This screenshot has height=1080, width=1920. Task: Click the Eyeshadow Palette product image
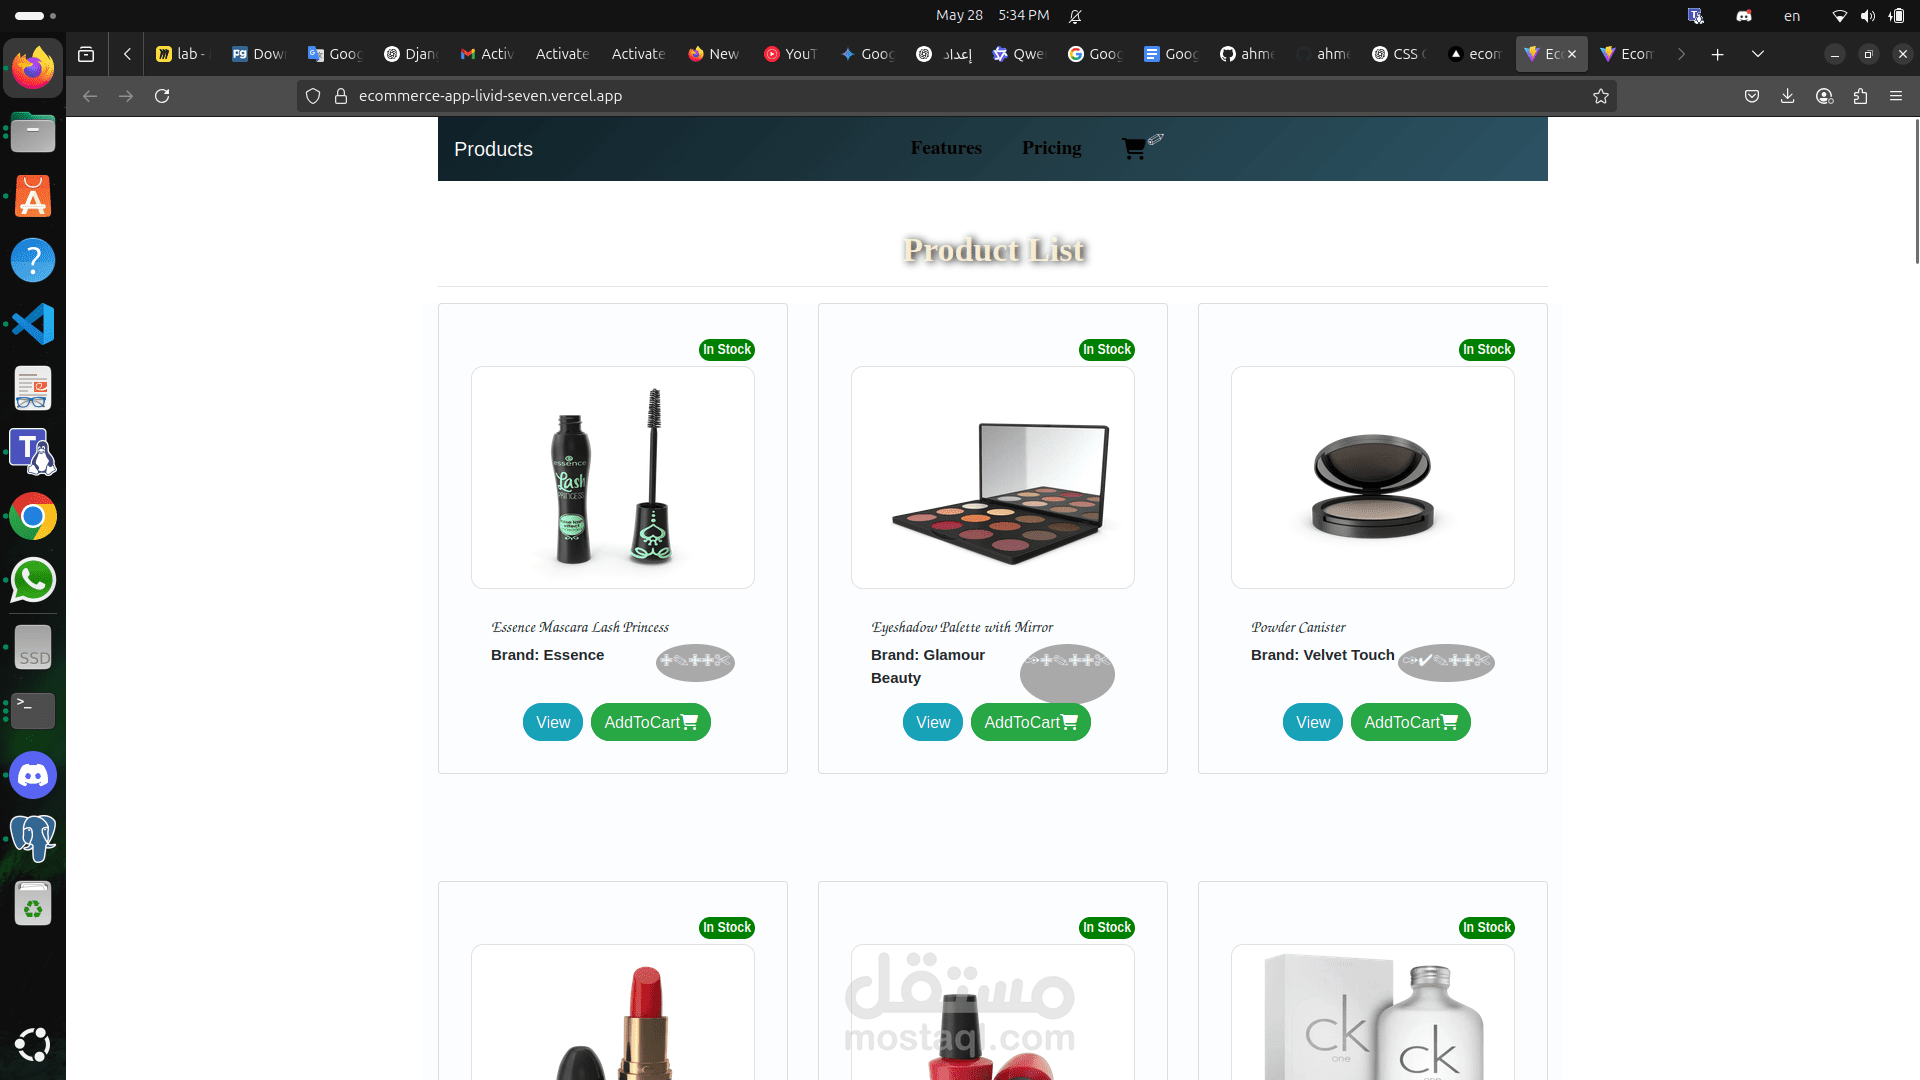(993, 477)
